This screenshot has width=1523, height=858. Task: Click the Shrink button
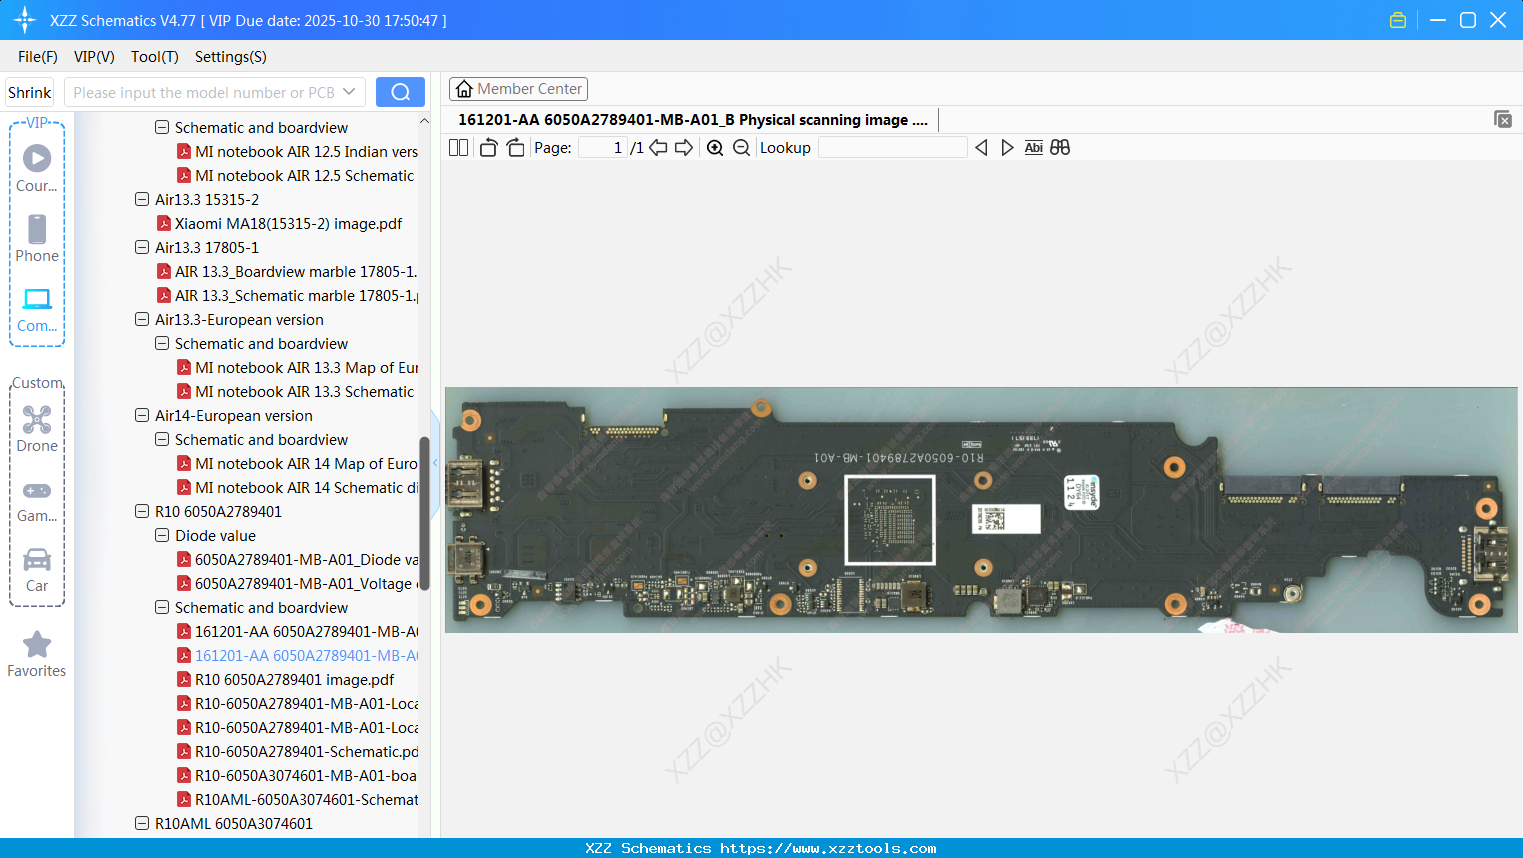click(x=29, y=92)
